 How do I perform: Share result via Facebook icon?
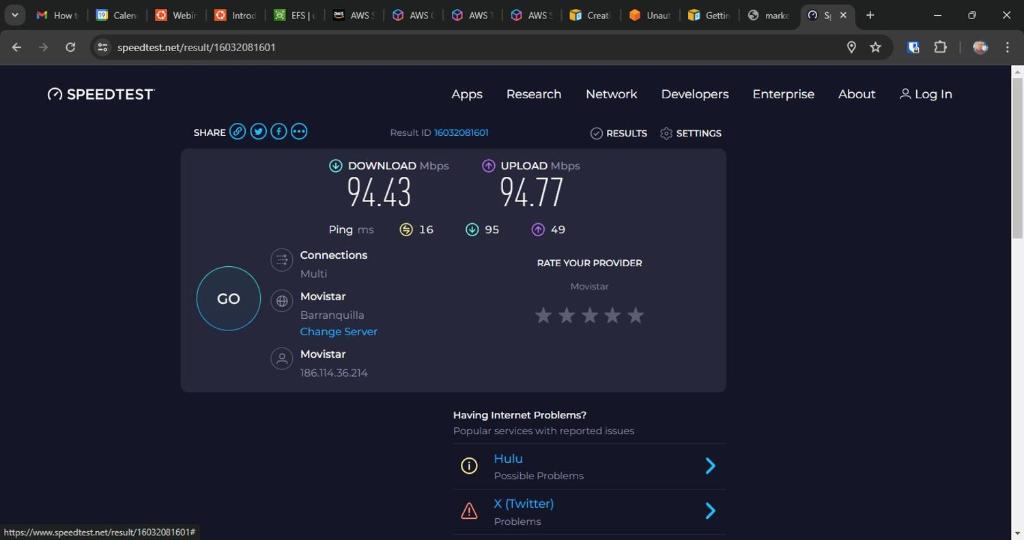(x=278, y=132)
